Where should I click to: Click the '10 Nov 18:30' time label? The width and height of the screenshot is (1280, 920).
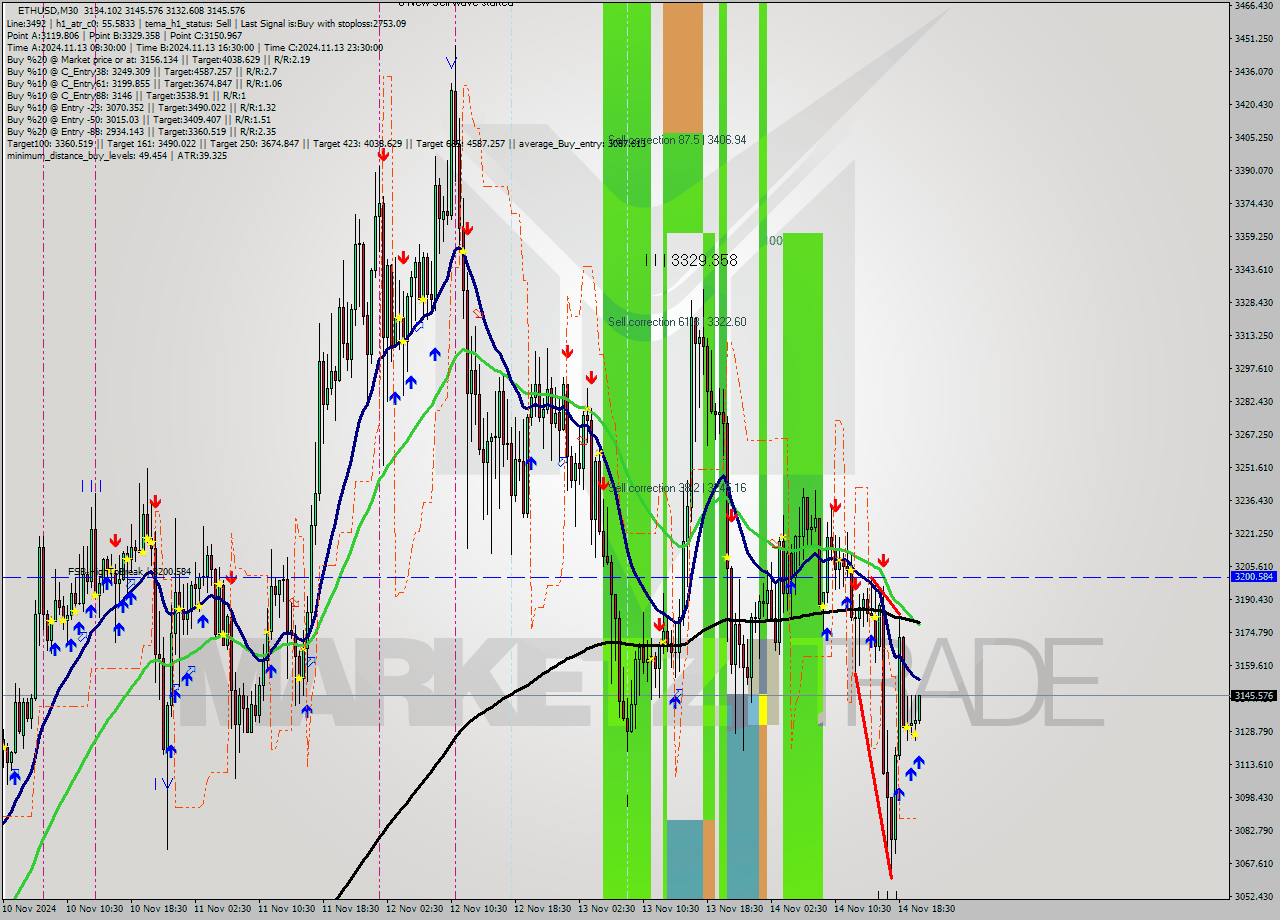[x=159, y=909]
